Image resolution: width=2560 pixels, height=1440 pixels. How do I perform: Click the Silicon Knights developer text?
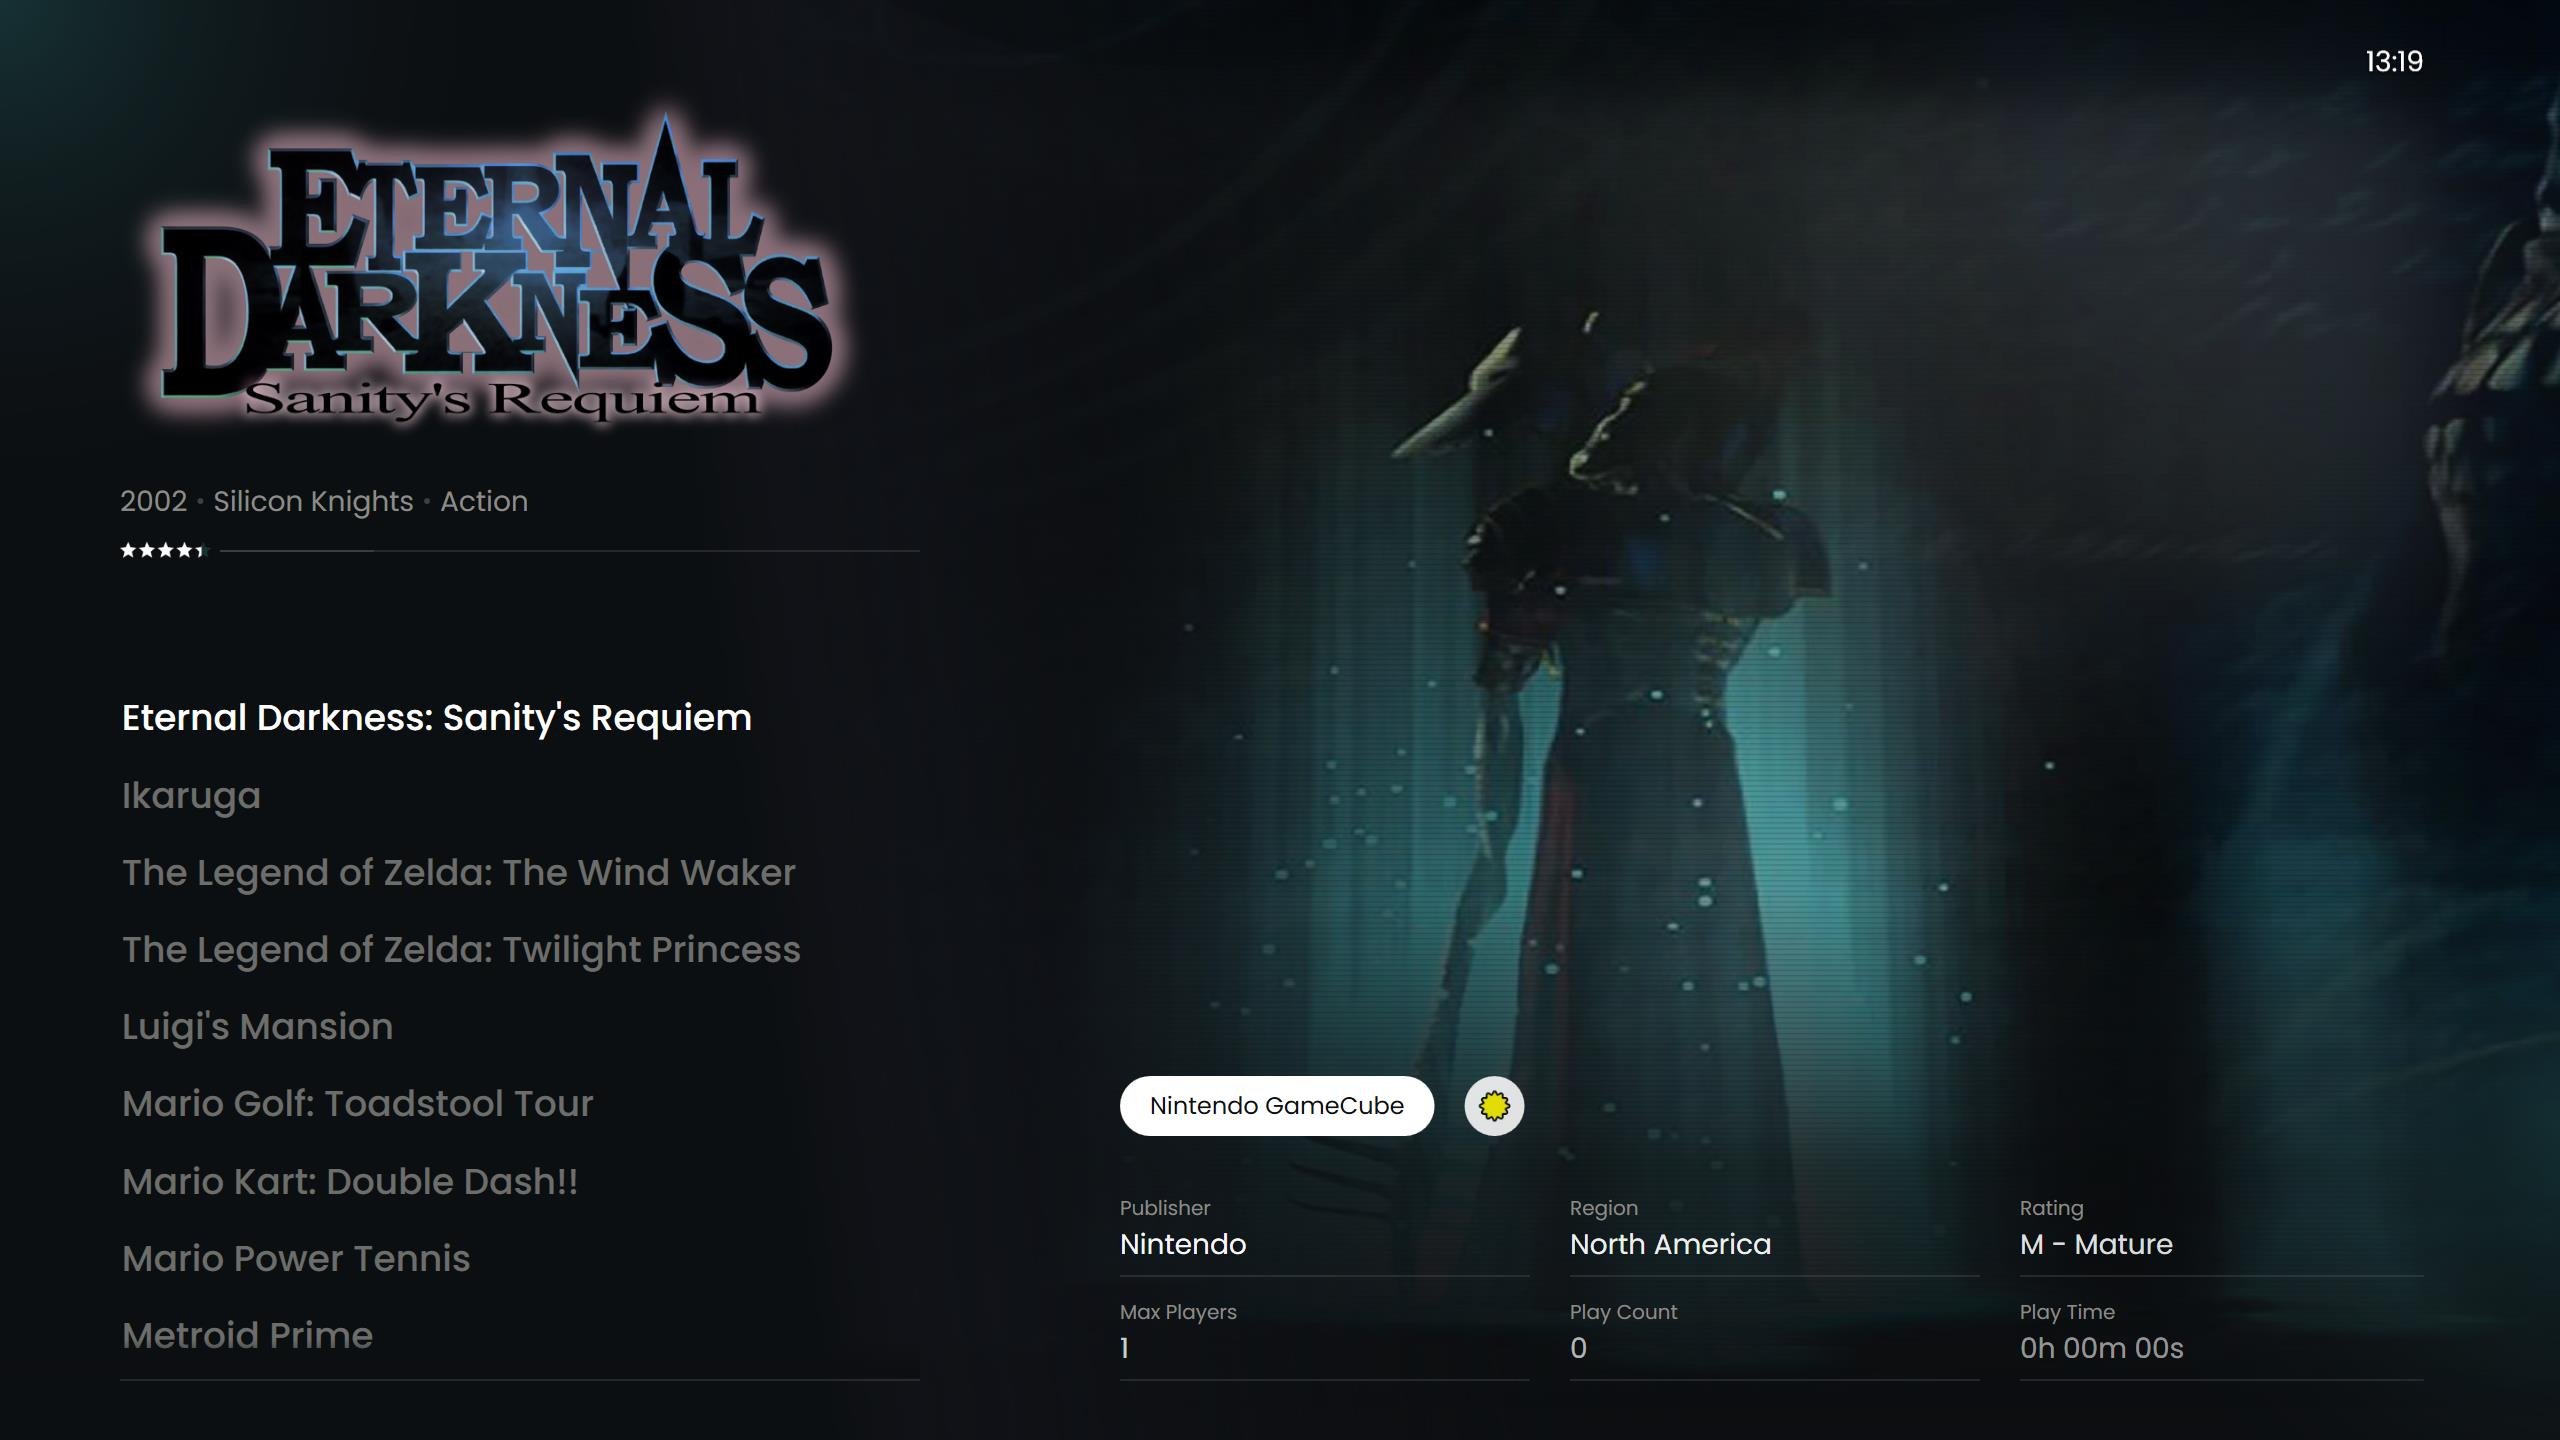[x=313, y=501]
